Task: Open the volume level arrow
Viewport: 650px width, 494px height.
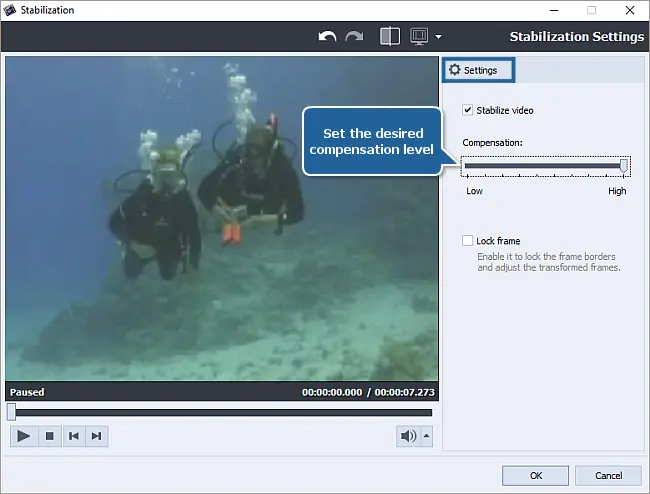Action: click(x=427, y=436)
